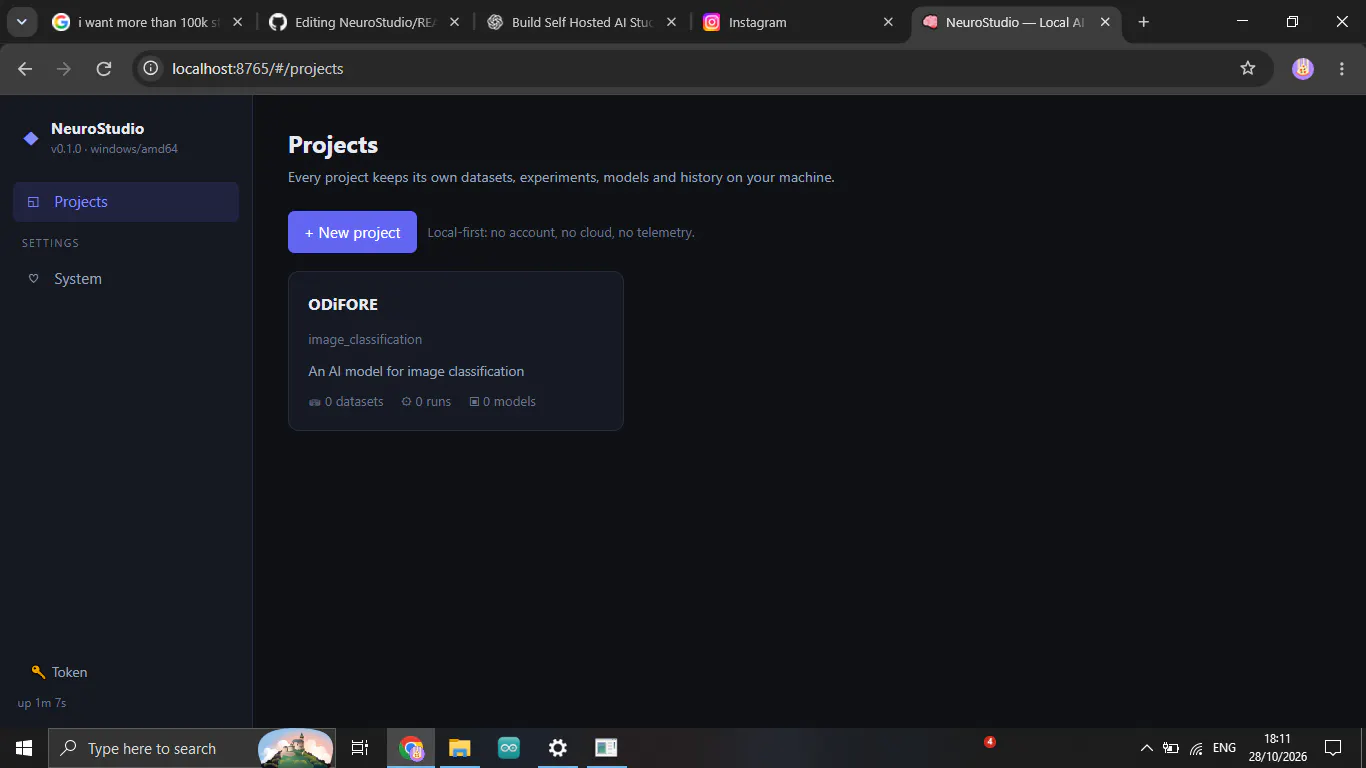
Task: Click the site information icon in address bar
Action: 151,68
